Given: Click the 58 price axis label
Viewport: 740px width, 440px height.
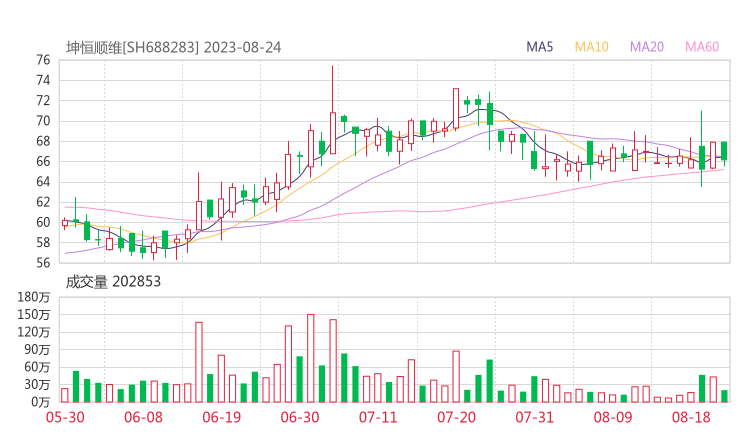Looking at the screenshot, I should (43, 243).
